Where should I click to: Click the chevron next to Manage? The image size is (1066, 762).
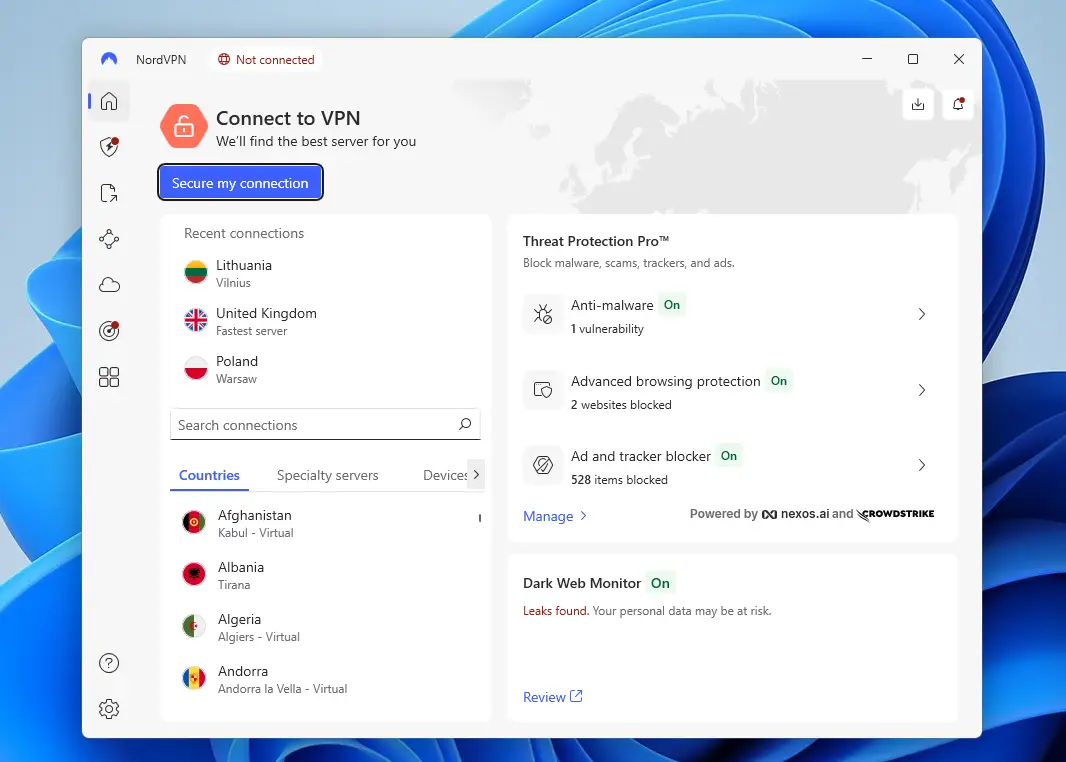point(583,516)
